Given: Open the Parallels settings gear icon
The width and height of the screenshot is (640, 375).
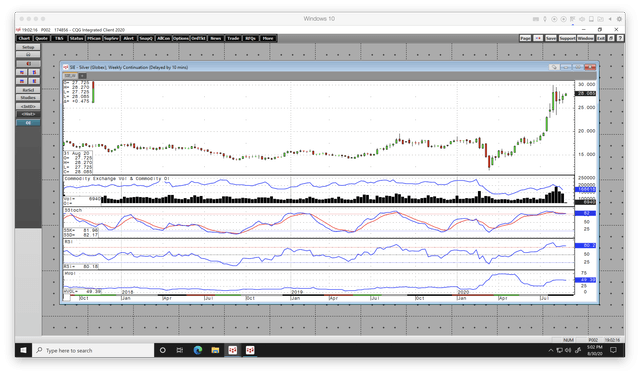Looking at the screenshot, I should click(619, 19).
